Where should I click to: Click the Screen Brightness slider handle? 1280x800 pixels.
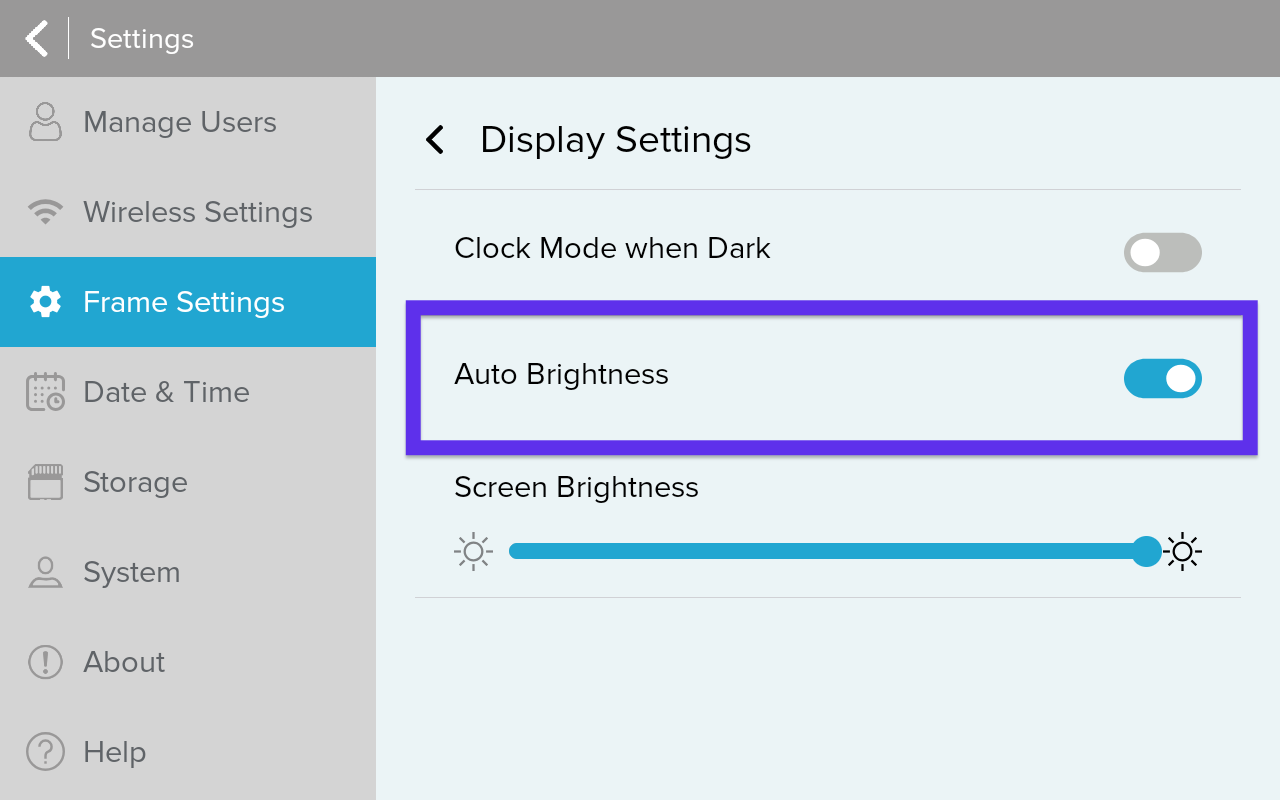tap(1147, 551)
